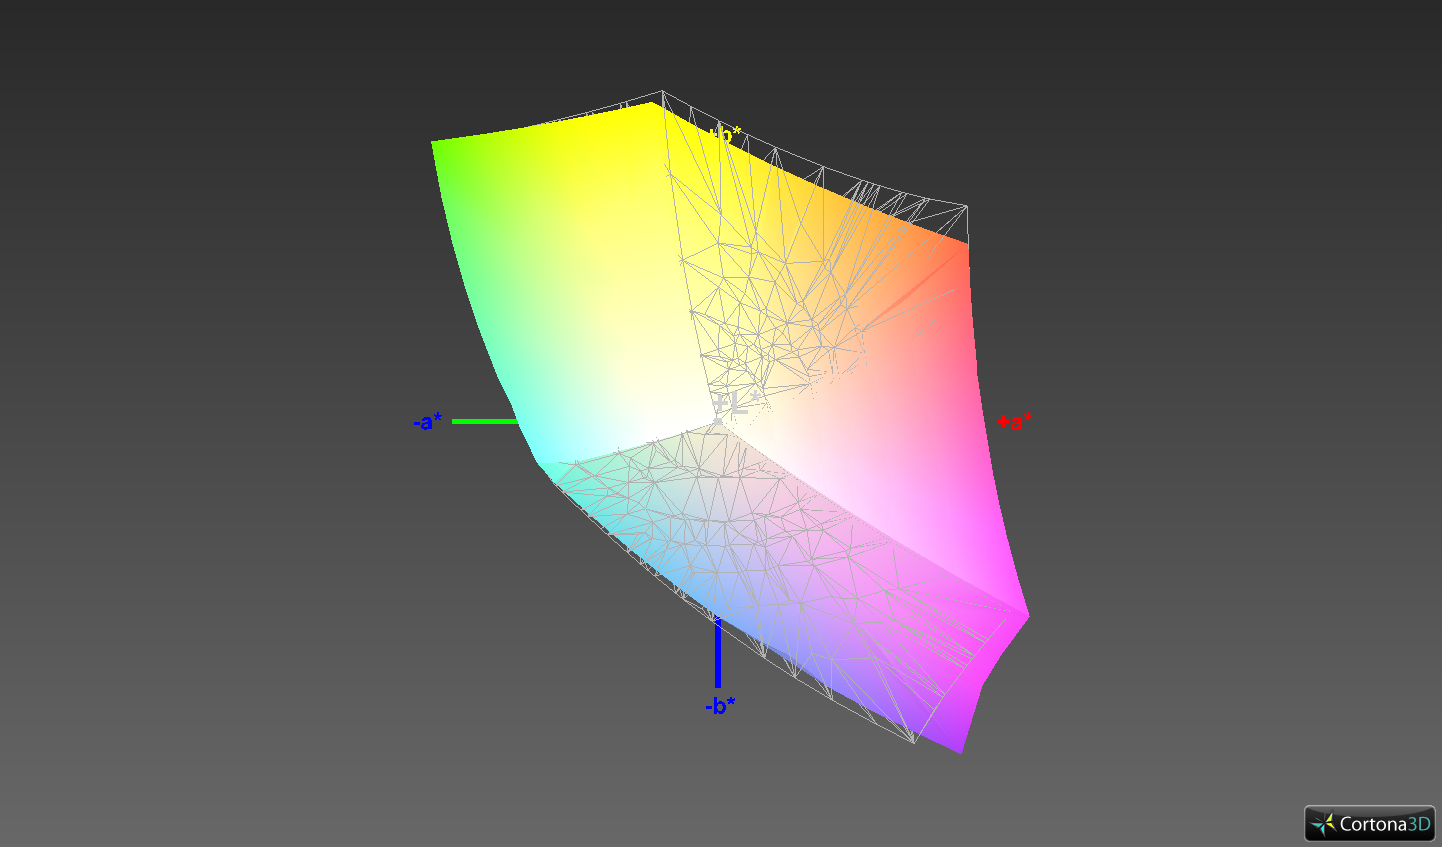Select the -a* axis label
Screen dimensions: 1442x847
pyautogui.click(x=427, y=422)
